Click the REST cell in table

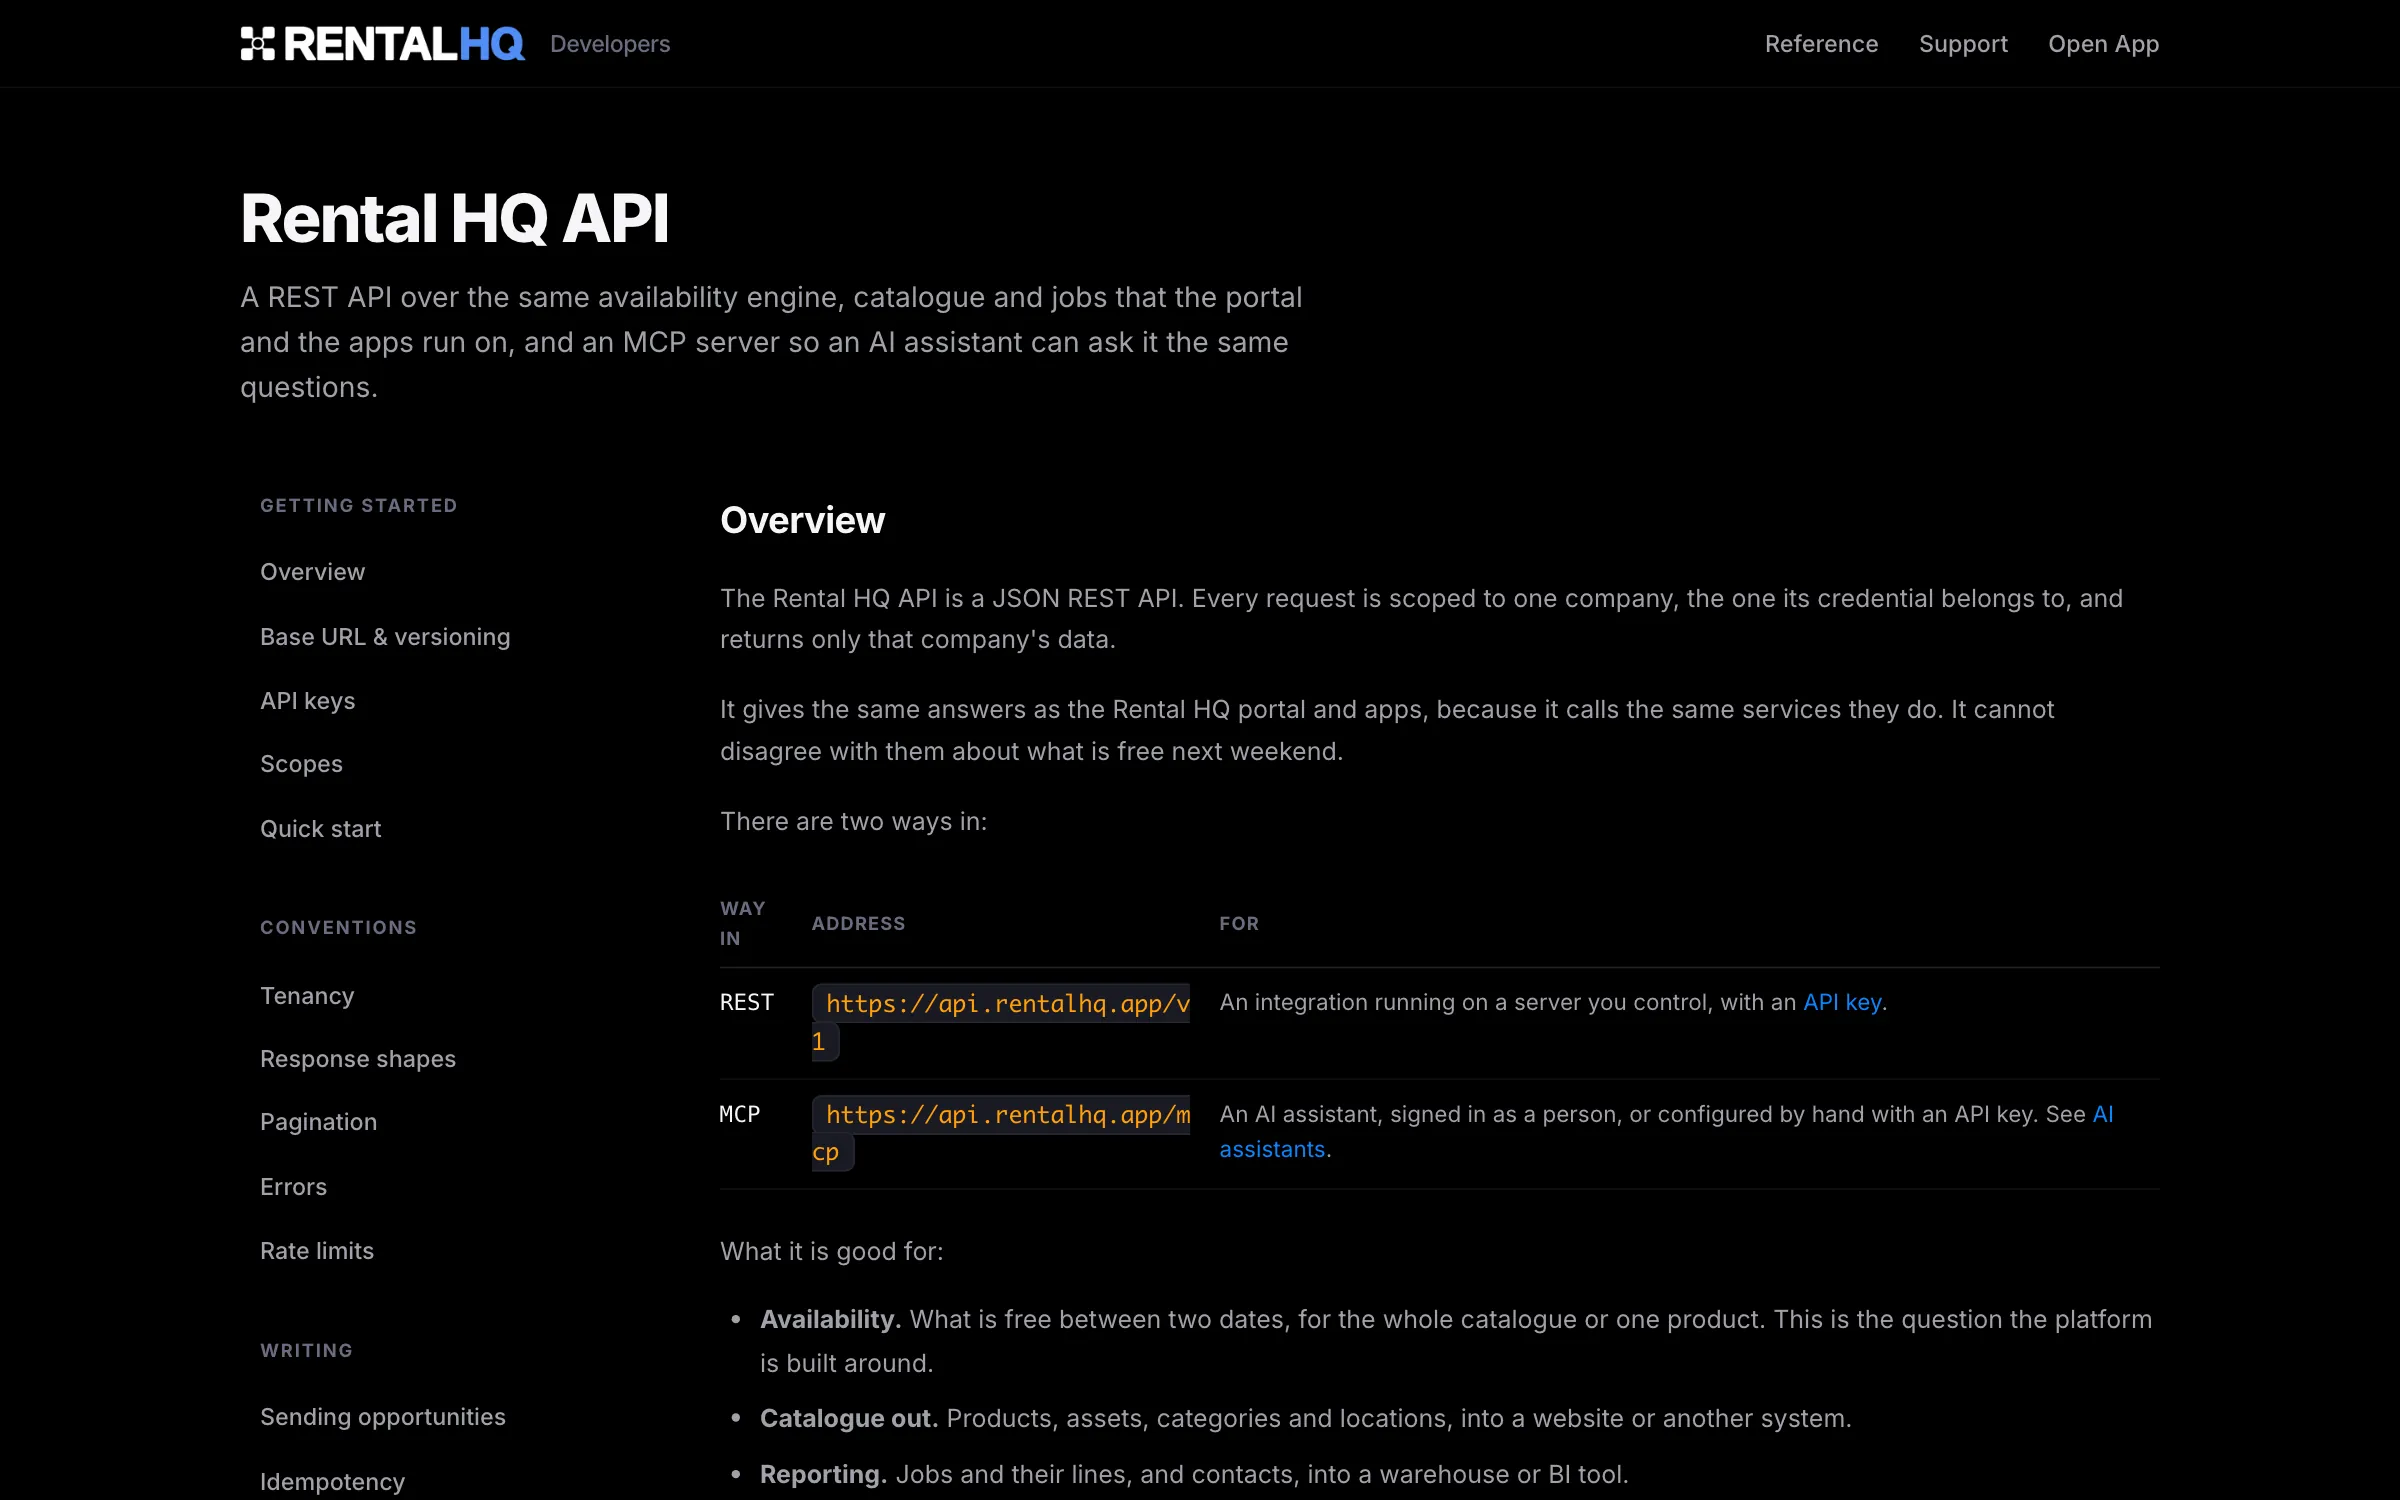click(x=747, y=1002)
